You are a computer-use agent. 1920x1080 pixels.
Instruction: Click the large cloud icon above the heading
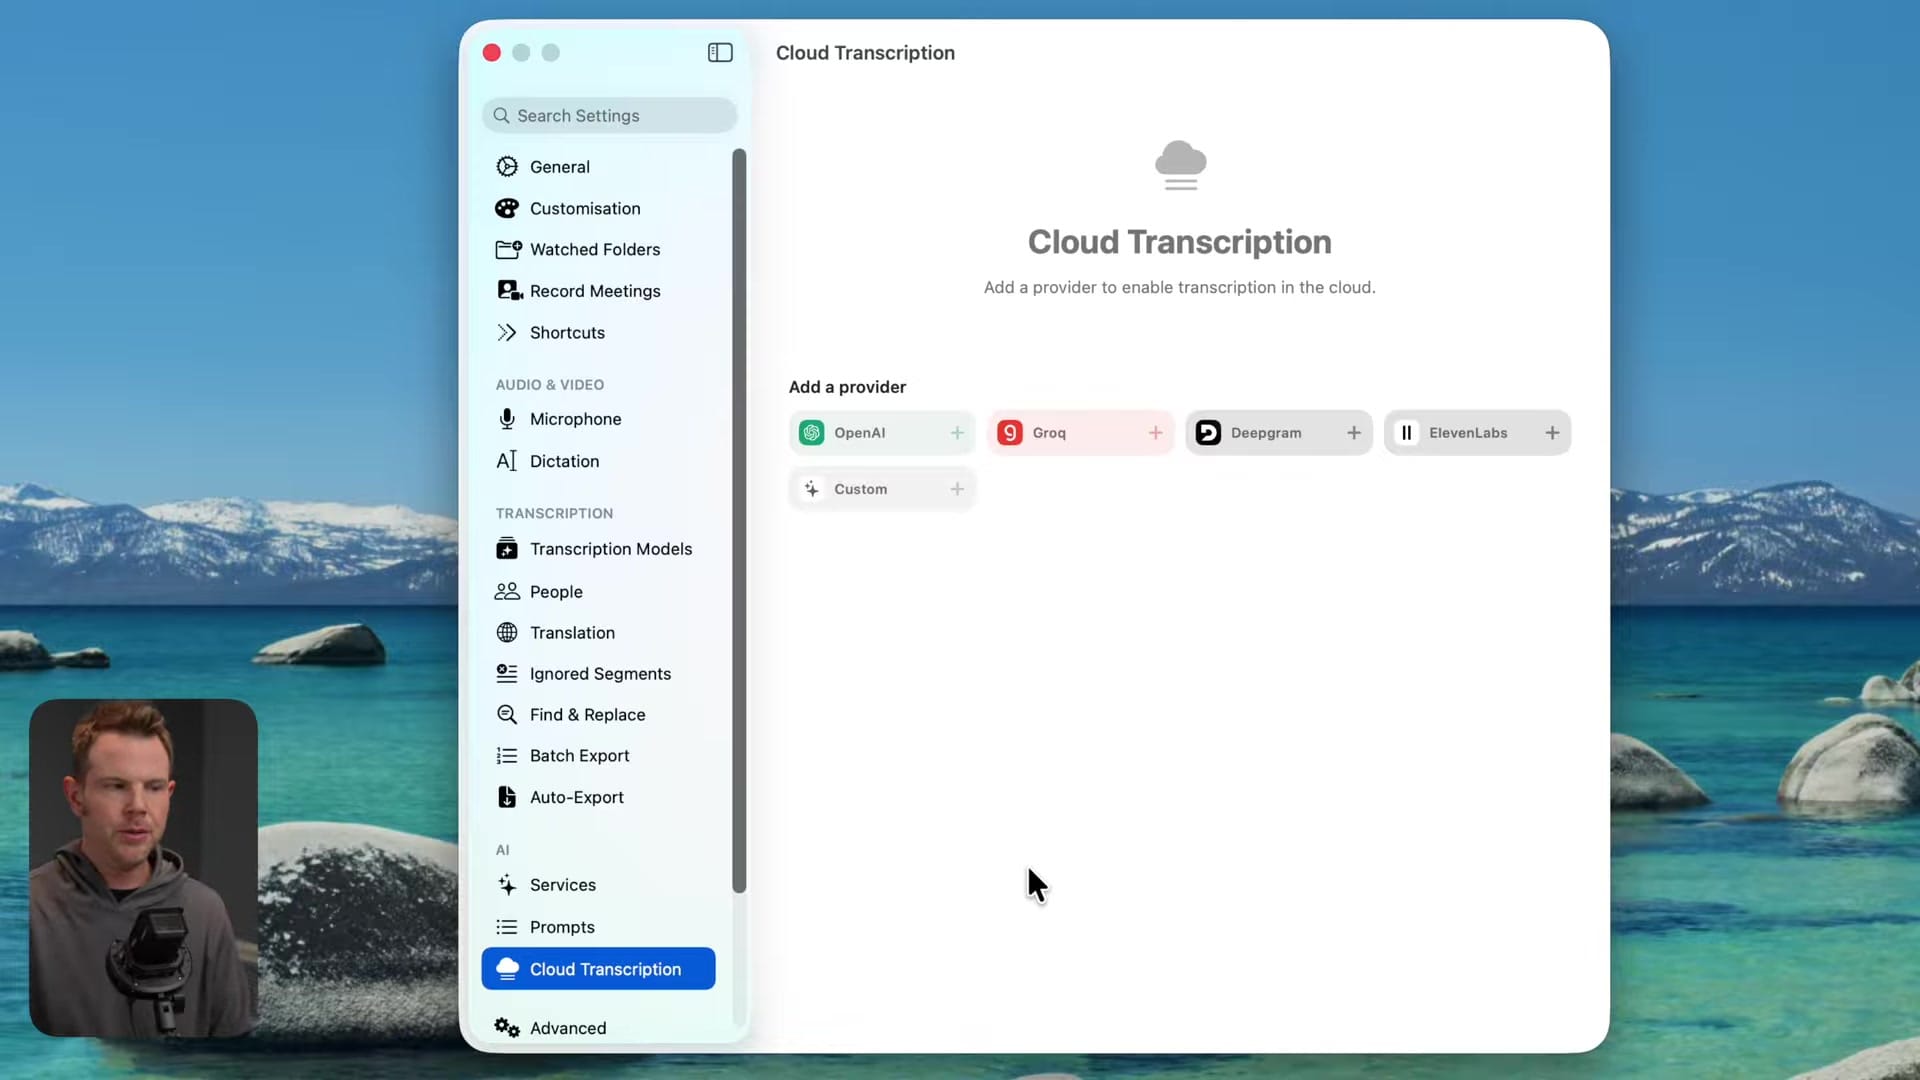[1180, 165]
